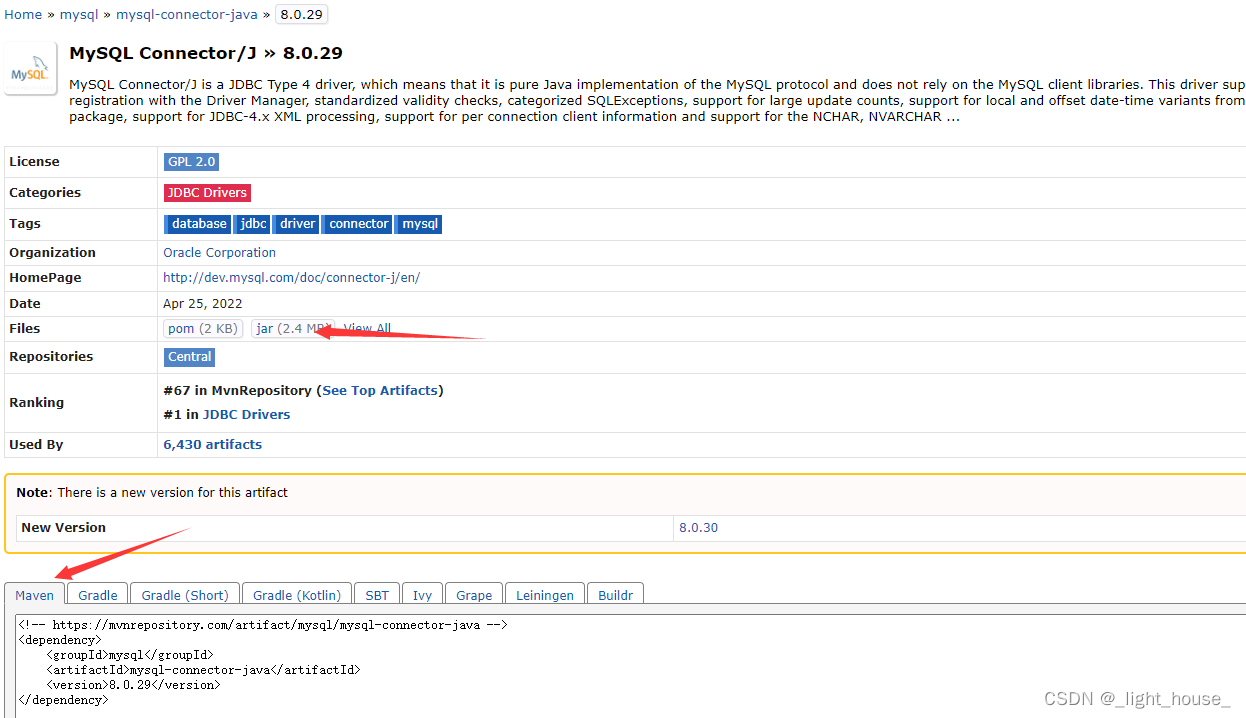Switch to the Maven tab
The height and width of the screenshot is (718, 1246).
[x=35, y=594]
